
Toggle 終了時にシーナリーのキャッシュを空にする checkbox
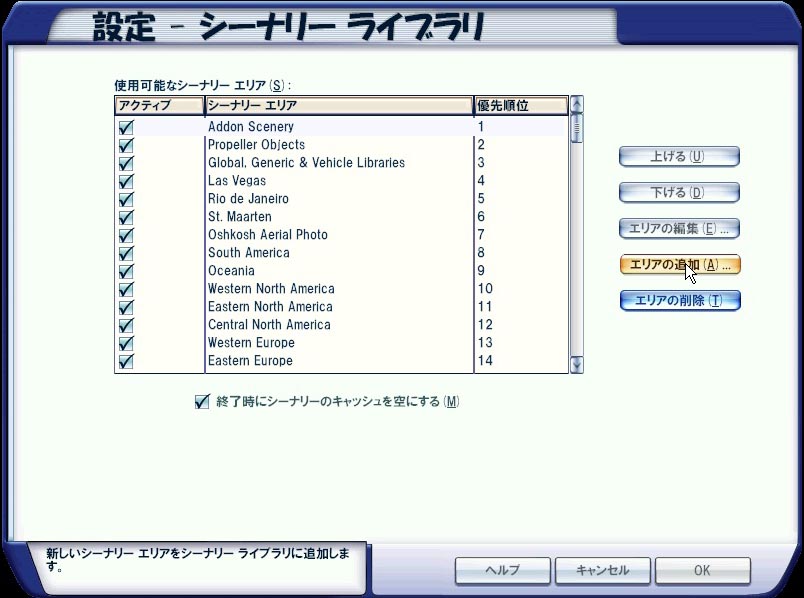(x=202, y=401)
